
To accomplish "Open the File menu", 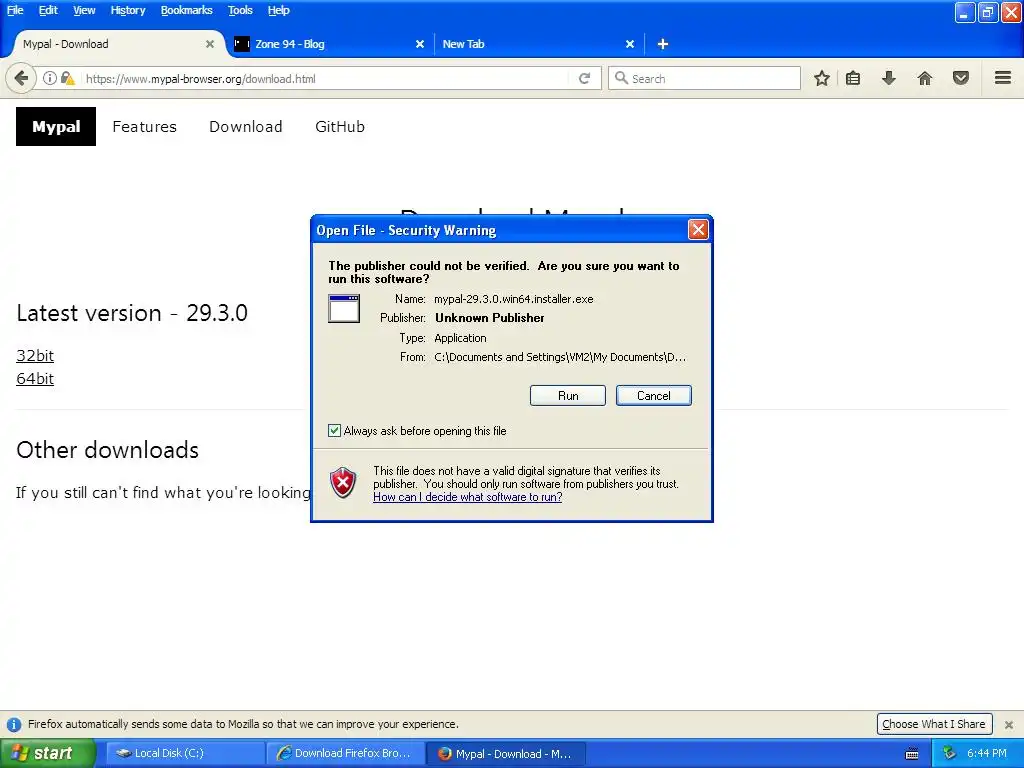I will pyautogui.click(x=15, y=10).
